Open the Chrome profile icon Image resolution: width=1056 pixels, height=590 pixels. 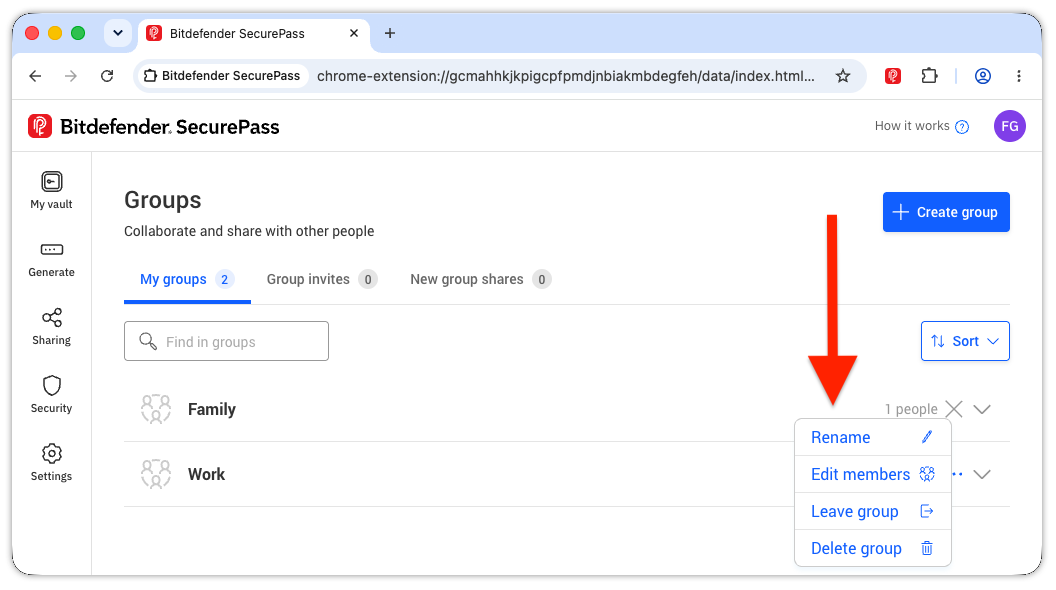coord(983,76)
